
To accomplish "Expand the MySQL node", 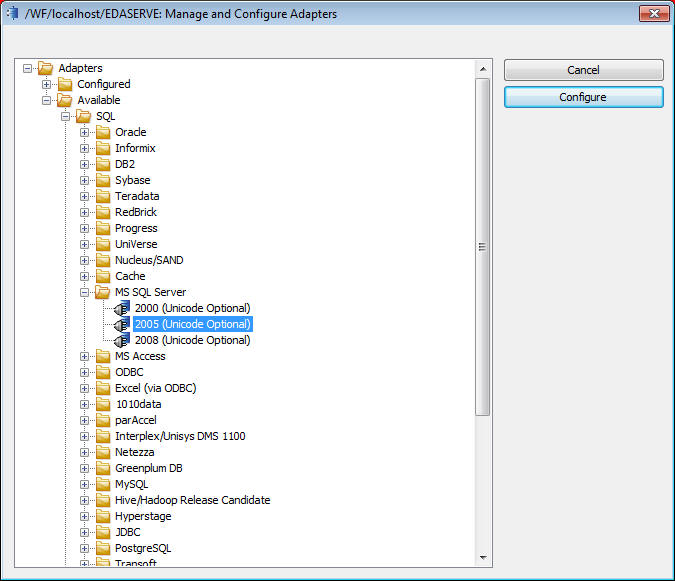I will click(84, 484).
